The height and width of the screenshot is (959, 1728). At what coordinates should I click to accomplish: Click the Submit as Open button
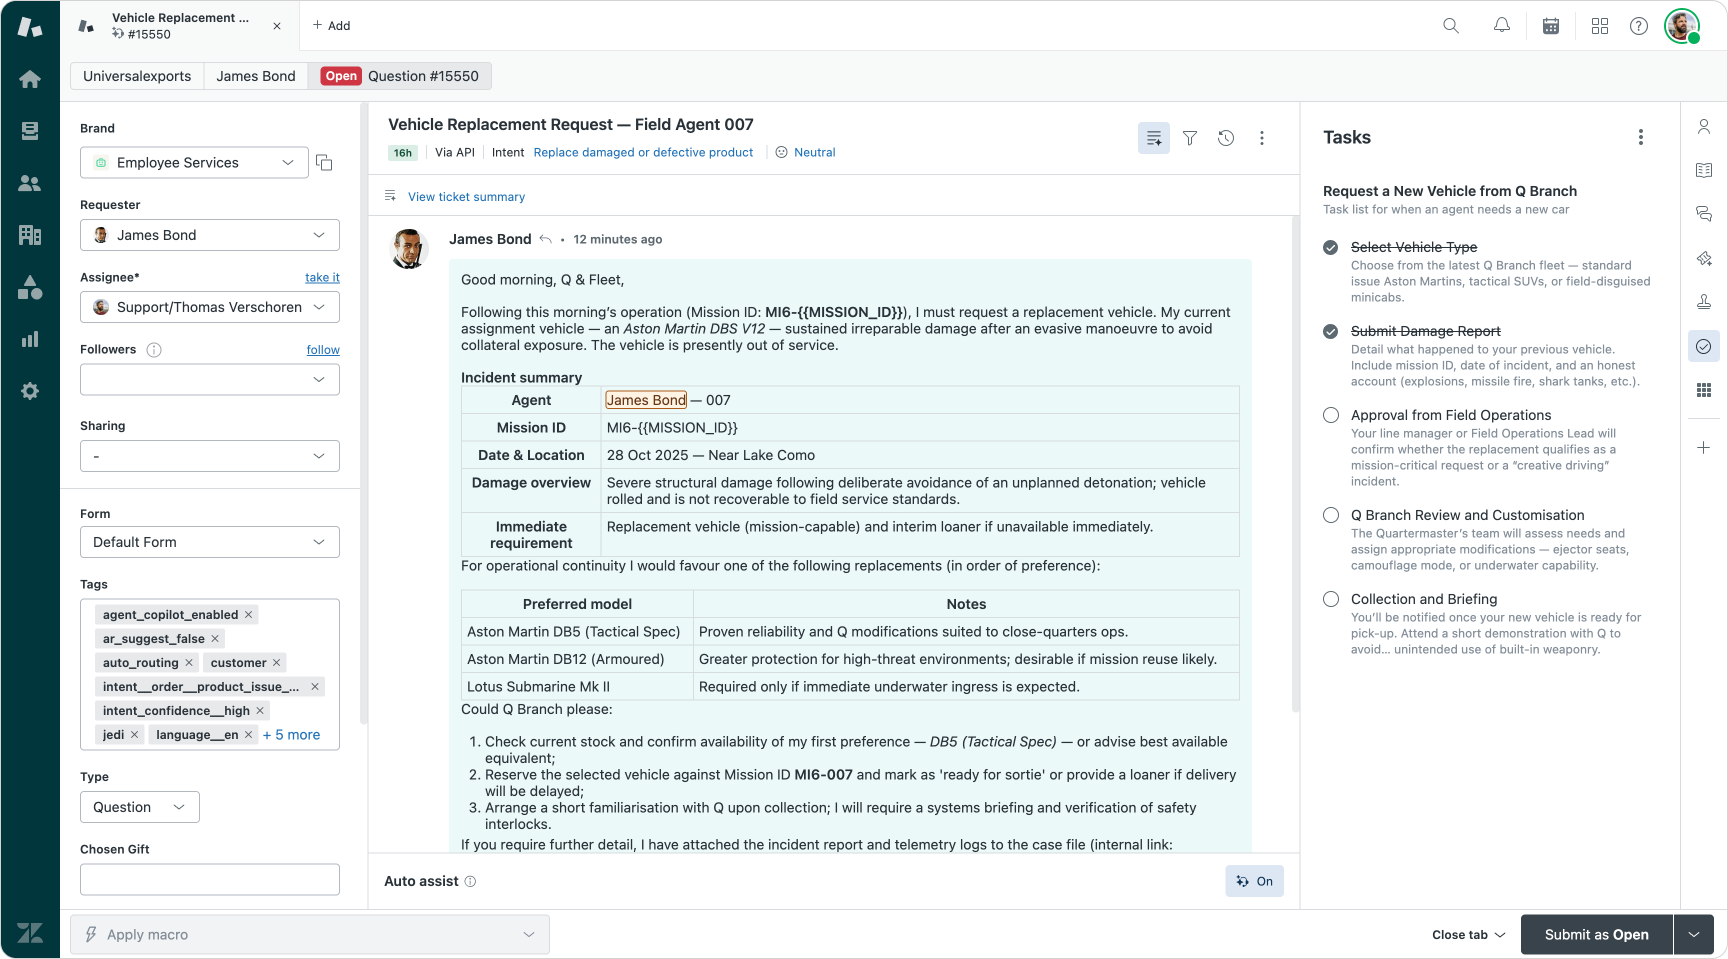[1596, 934]
